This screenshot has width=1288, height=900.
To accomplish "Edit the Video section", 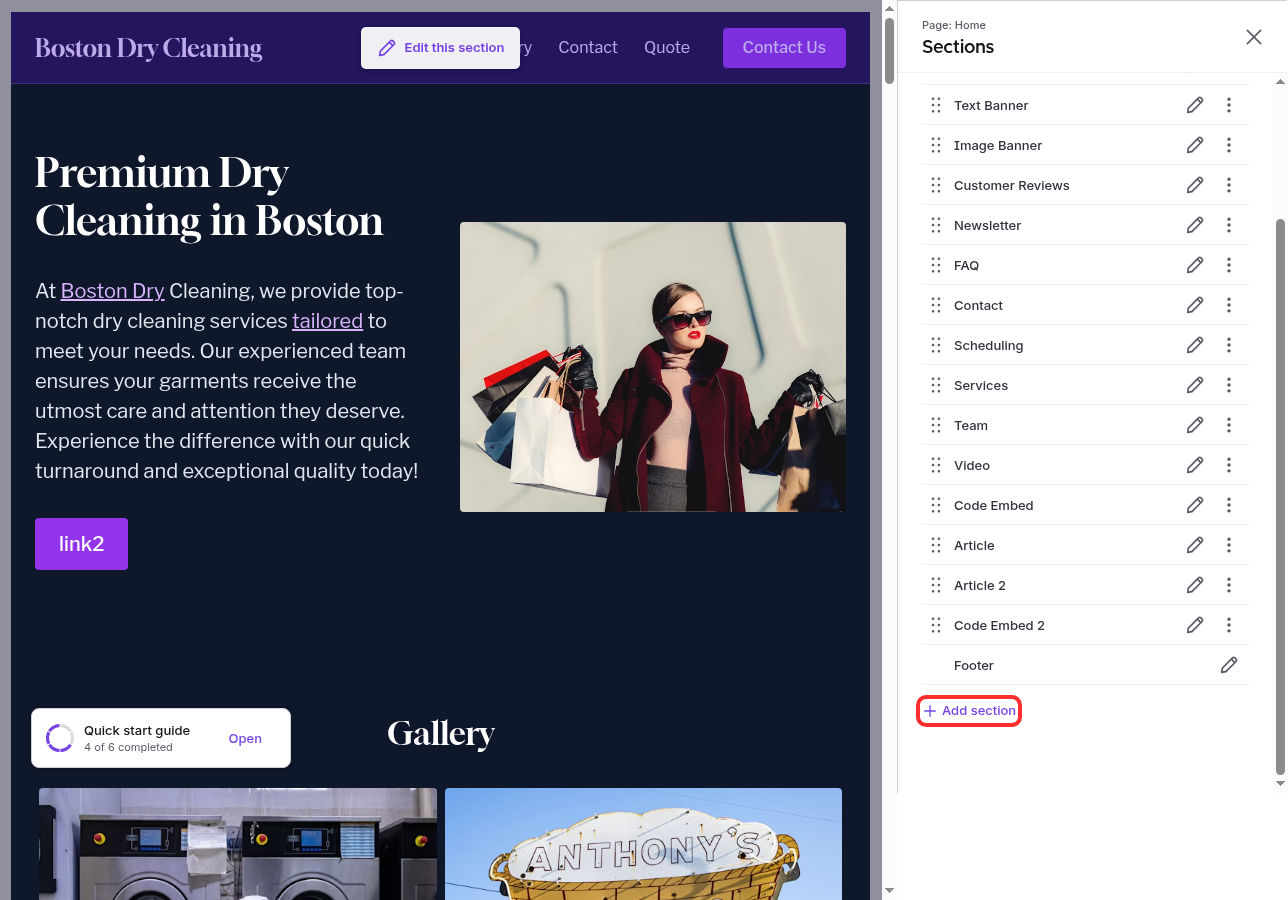I will click(1195, 465).
